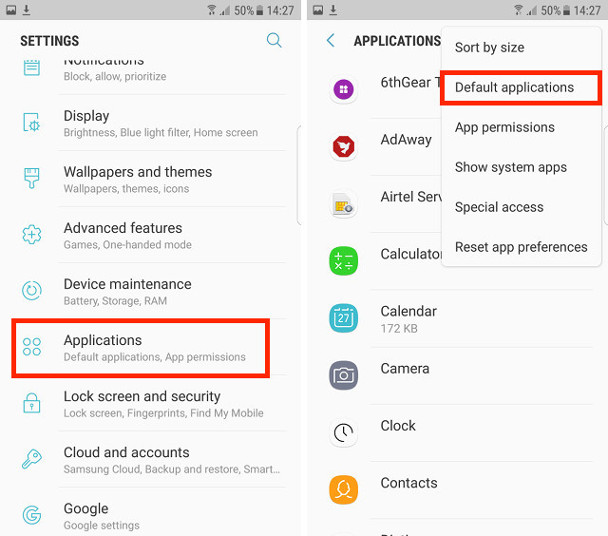The image size is (608, 536).
Task: Open the Display settings icon
Action: pyautogui.click(x=31, y=123)
